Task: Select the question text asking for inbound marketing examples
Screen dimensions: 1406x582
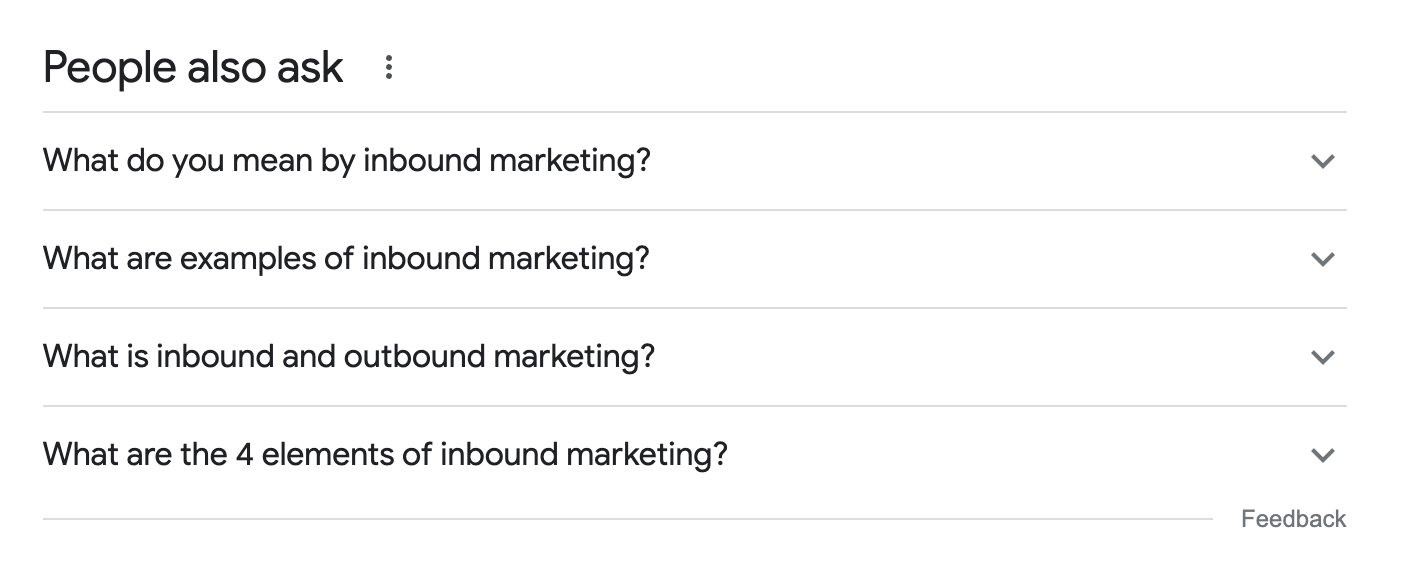Action: point(346,259)
